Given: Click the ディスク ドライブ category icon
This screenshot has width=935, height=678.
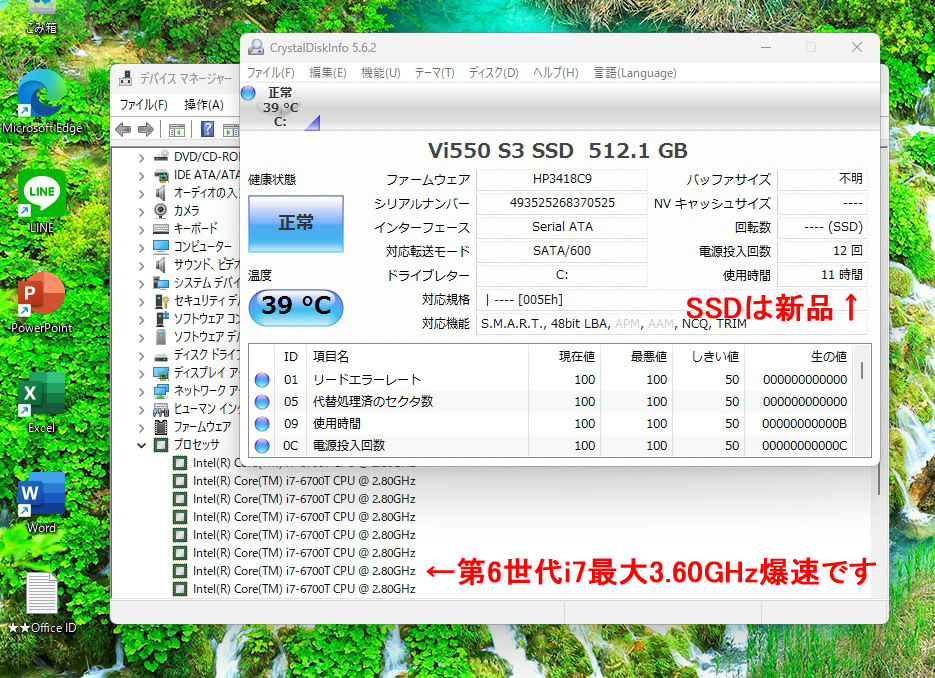Looking at the screenshot, I should pyautogui.click(x=161, y=357).
